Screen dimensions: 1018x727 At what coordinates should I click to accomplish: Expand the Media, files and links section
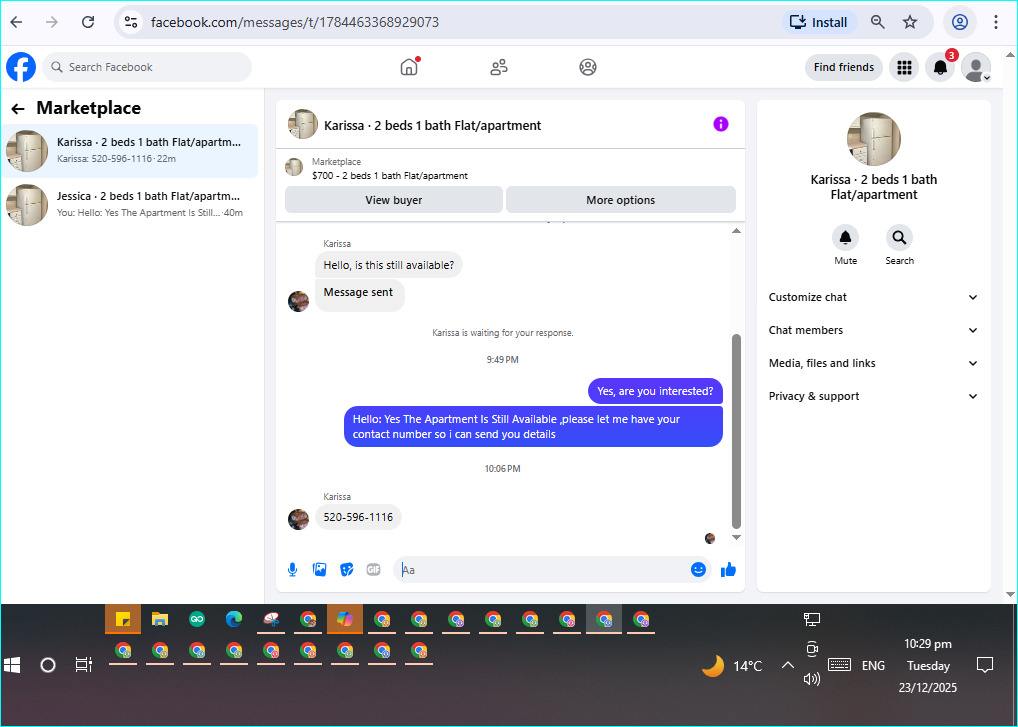click(873, 364)
